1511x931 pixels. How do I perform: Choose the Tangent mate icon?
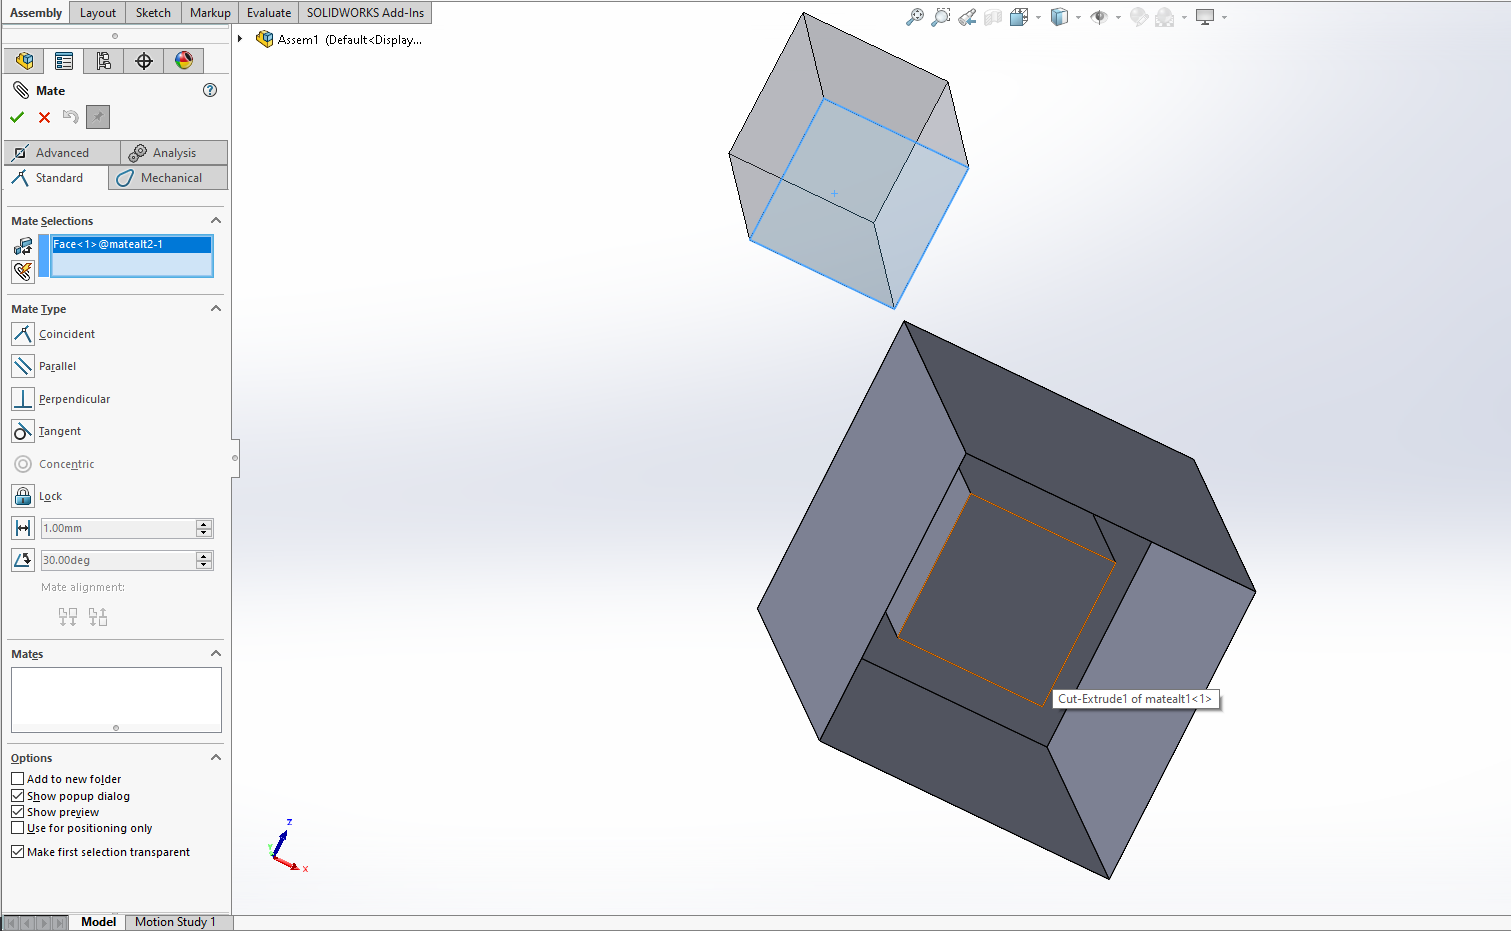(x=23, y=431)
